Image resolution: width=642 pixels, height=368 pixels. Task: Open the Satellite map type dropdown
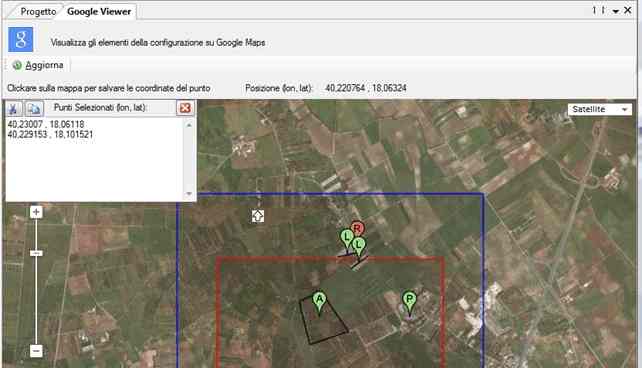click(600, 109)
